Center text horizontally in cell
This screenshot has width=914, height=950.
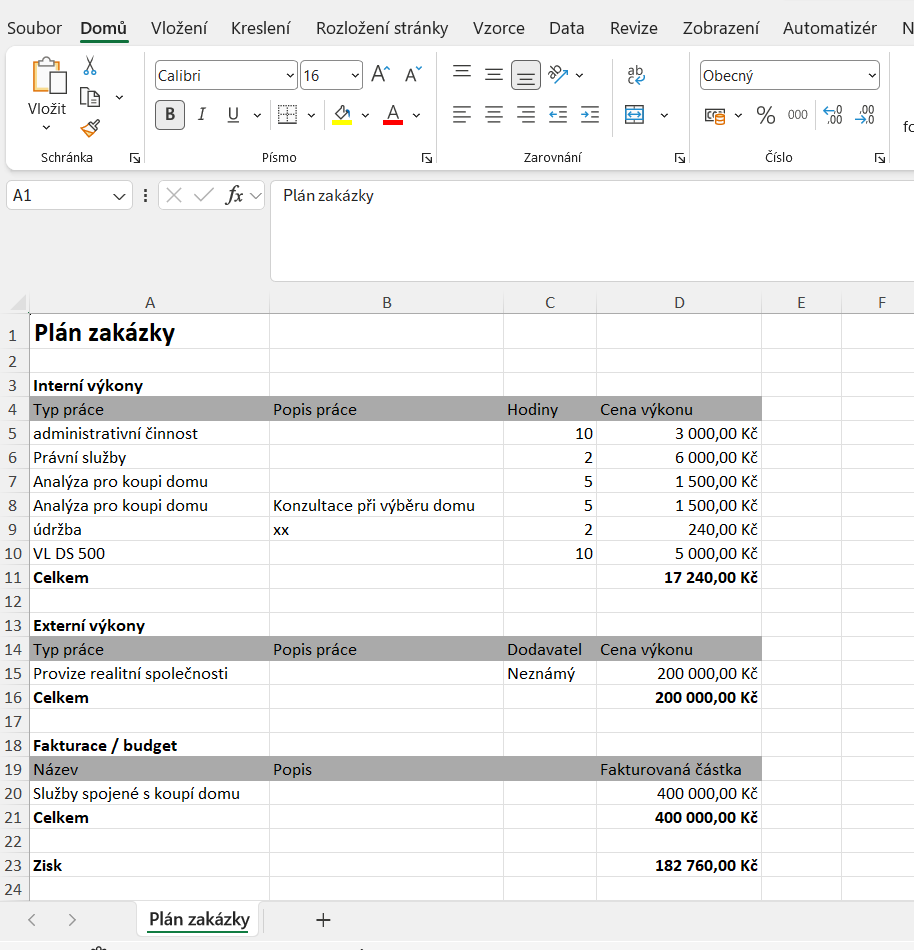click(x=494, y=115)
